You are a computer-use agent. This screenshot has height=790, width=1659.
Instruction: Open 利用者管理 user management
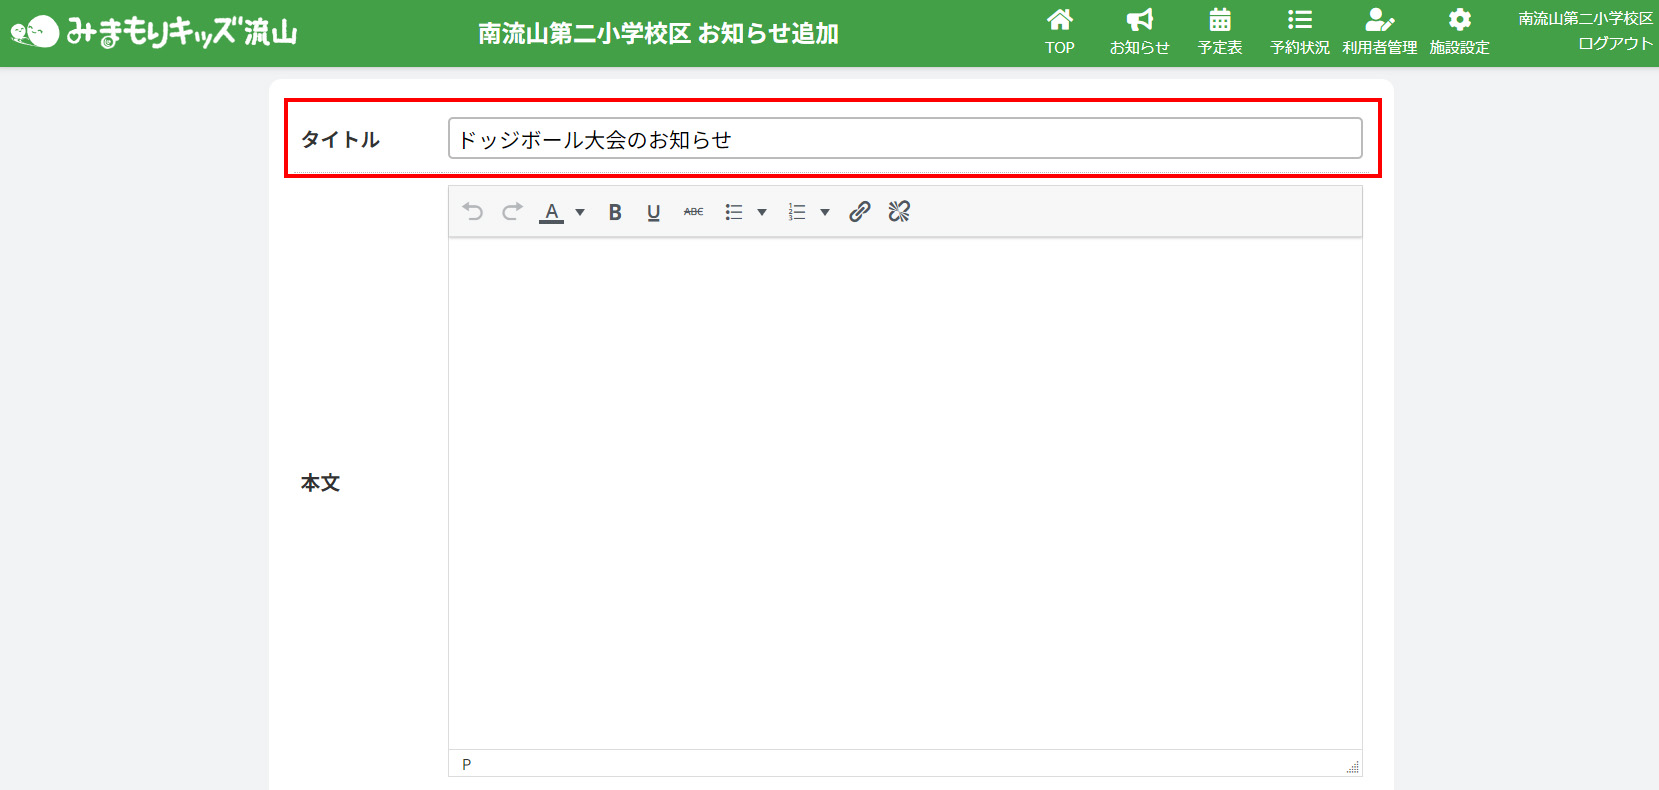point(1379,32)
